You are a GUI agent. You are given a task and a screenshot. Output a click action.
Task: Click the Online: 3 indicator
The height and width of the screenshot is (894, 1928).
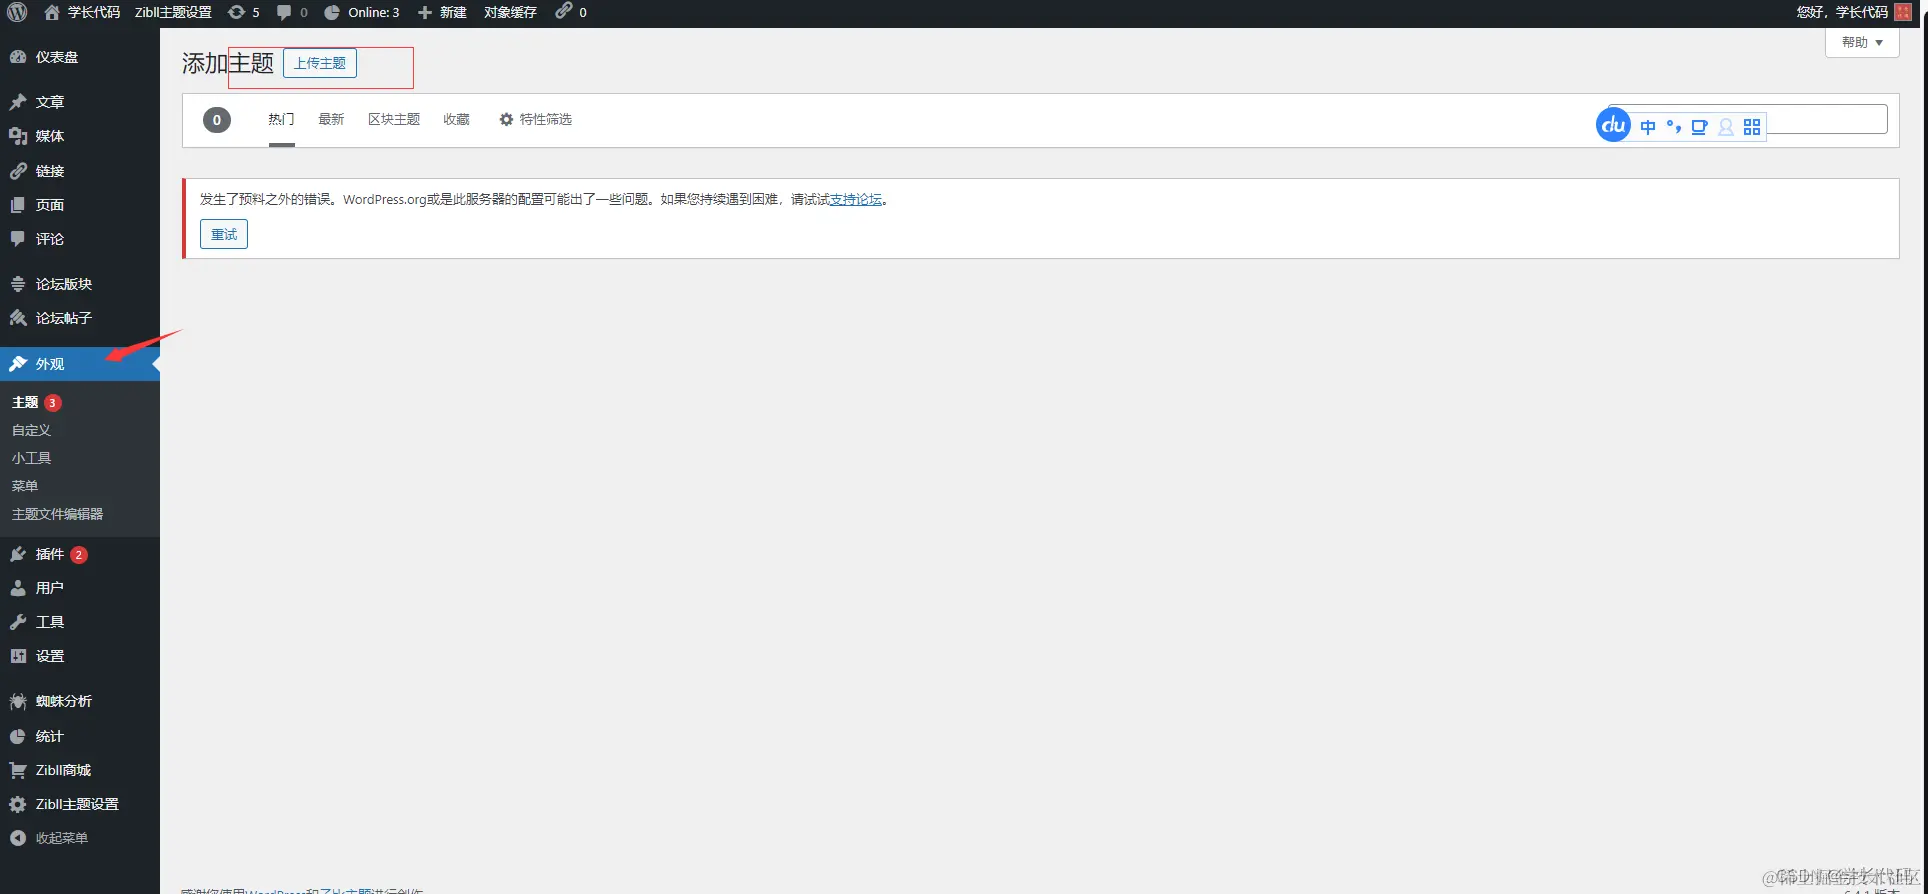pos(361,12)
